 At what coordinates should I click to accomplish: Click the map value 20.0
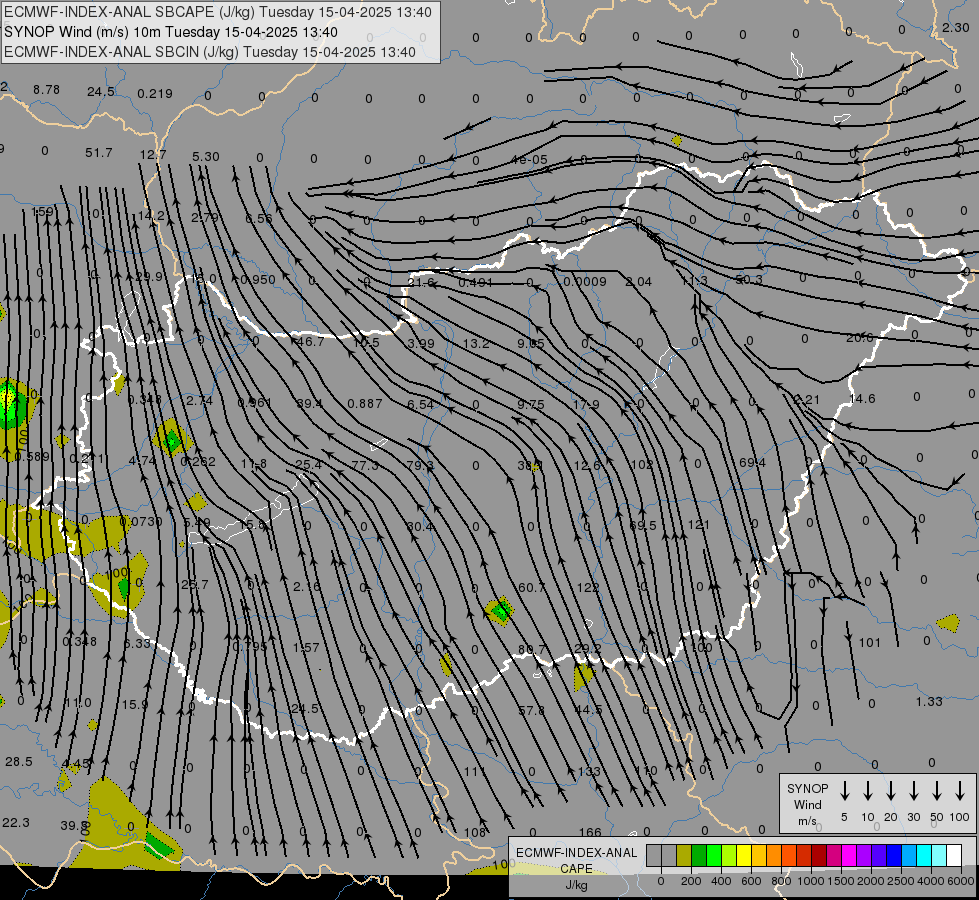tap(860, 338)
